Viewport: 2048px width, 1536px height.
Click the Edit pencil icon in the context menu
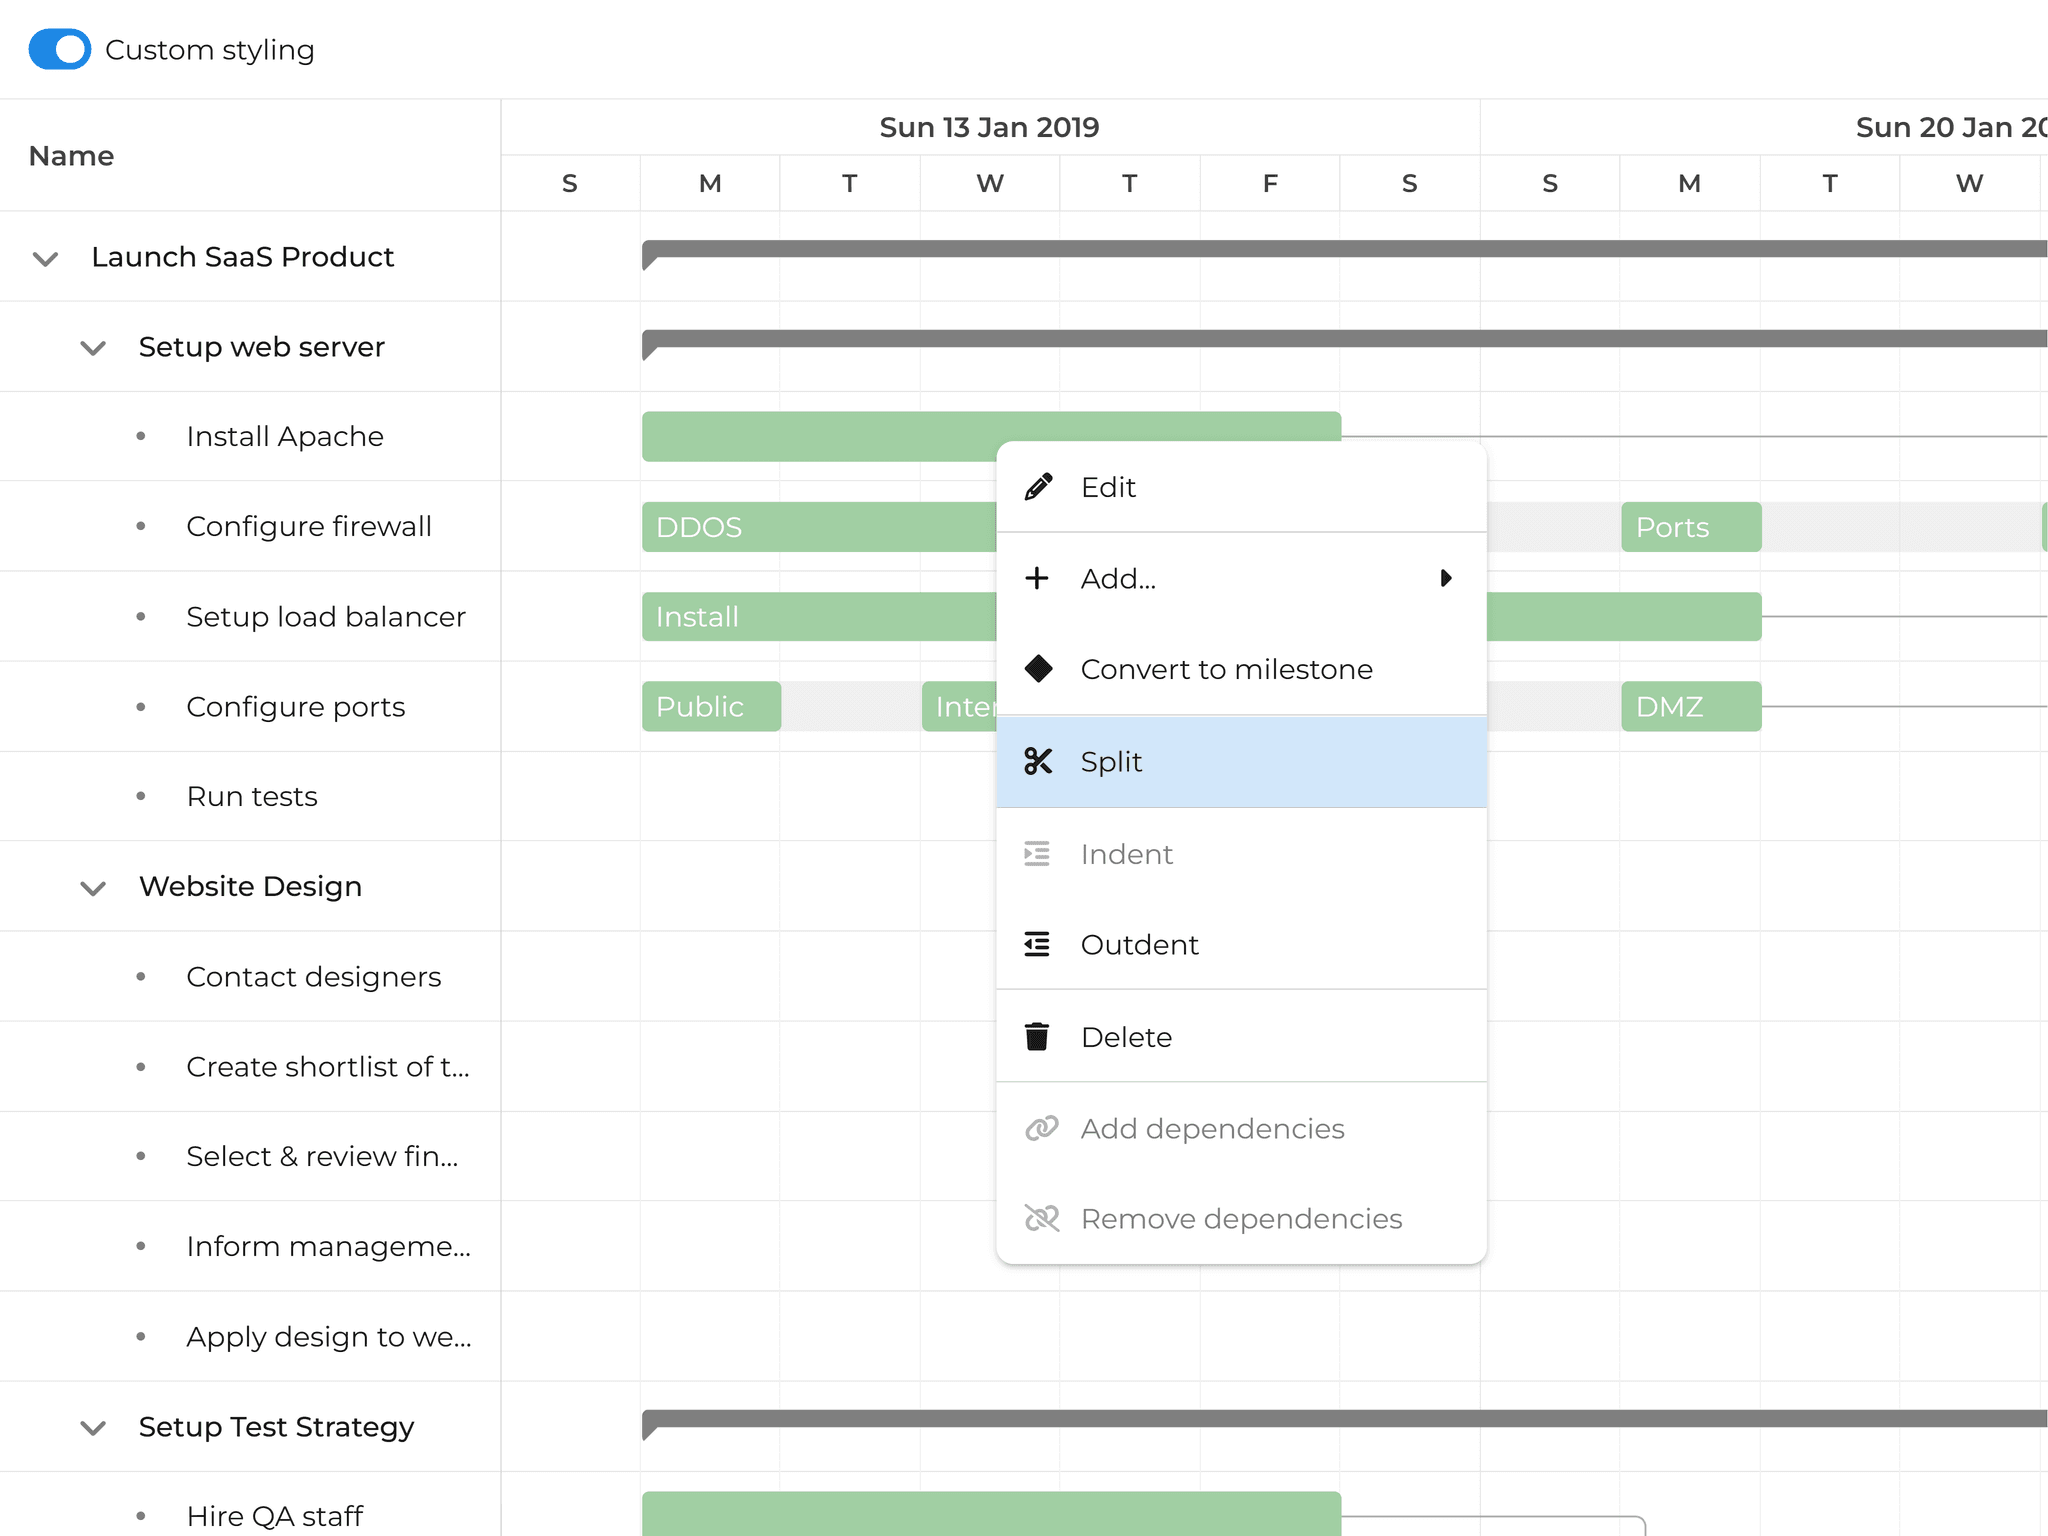1039,487
